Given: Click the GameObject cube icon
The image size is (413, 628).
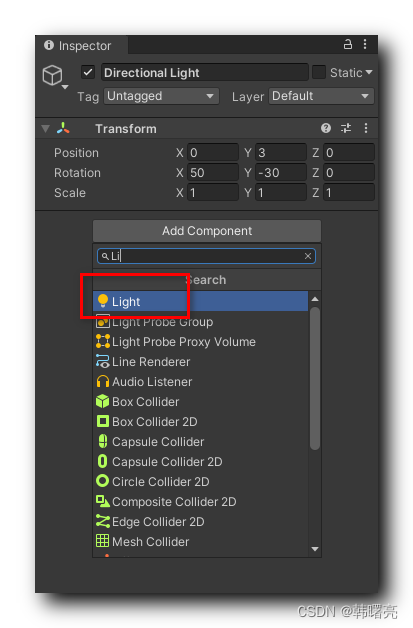Looking at the screenshot, I should point(53,75).
